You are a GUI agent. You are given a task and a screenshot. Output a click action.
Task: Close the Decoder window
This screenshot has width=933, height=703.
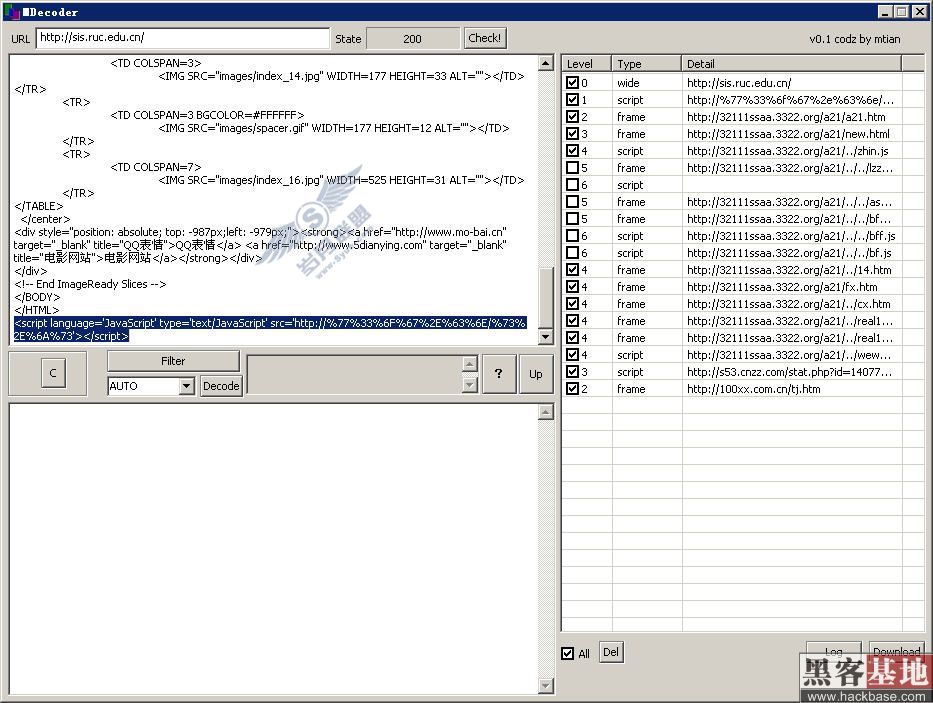coord(919,12)
